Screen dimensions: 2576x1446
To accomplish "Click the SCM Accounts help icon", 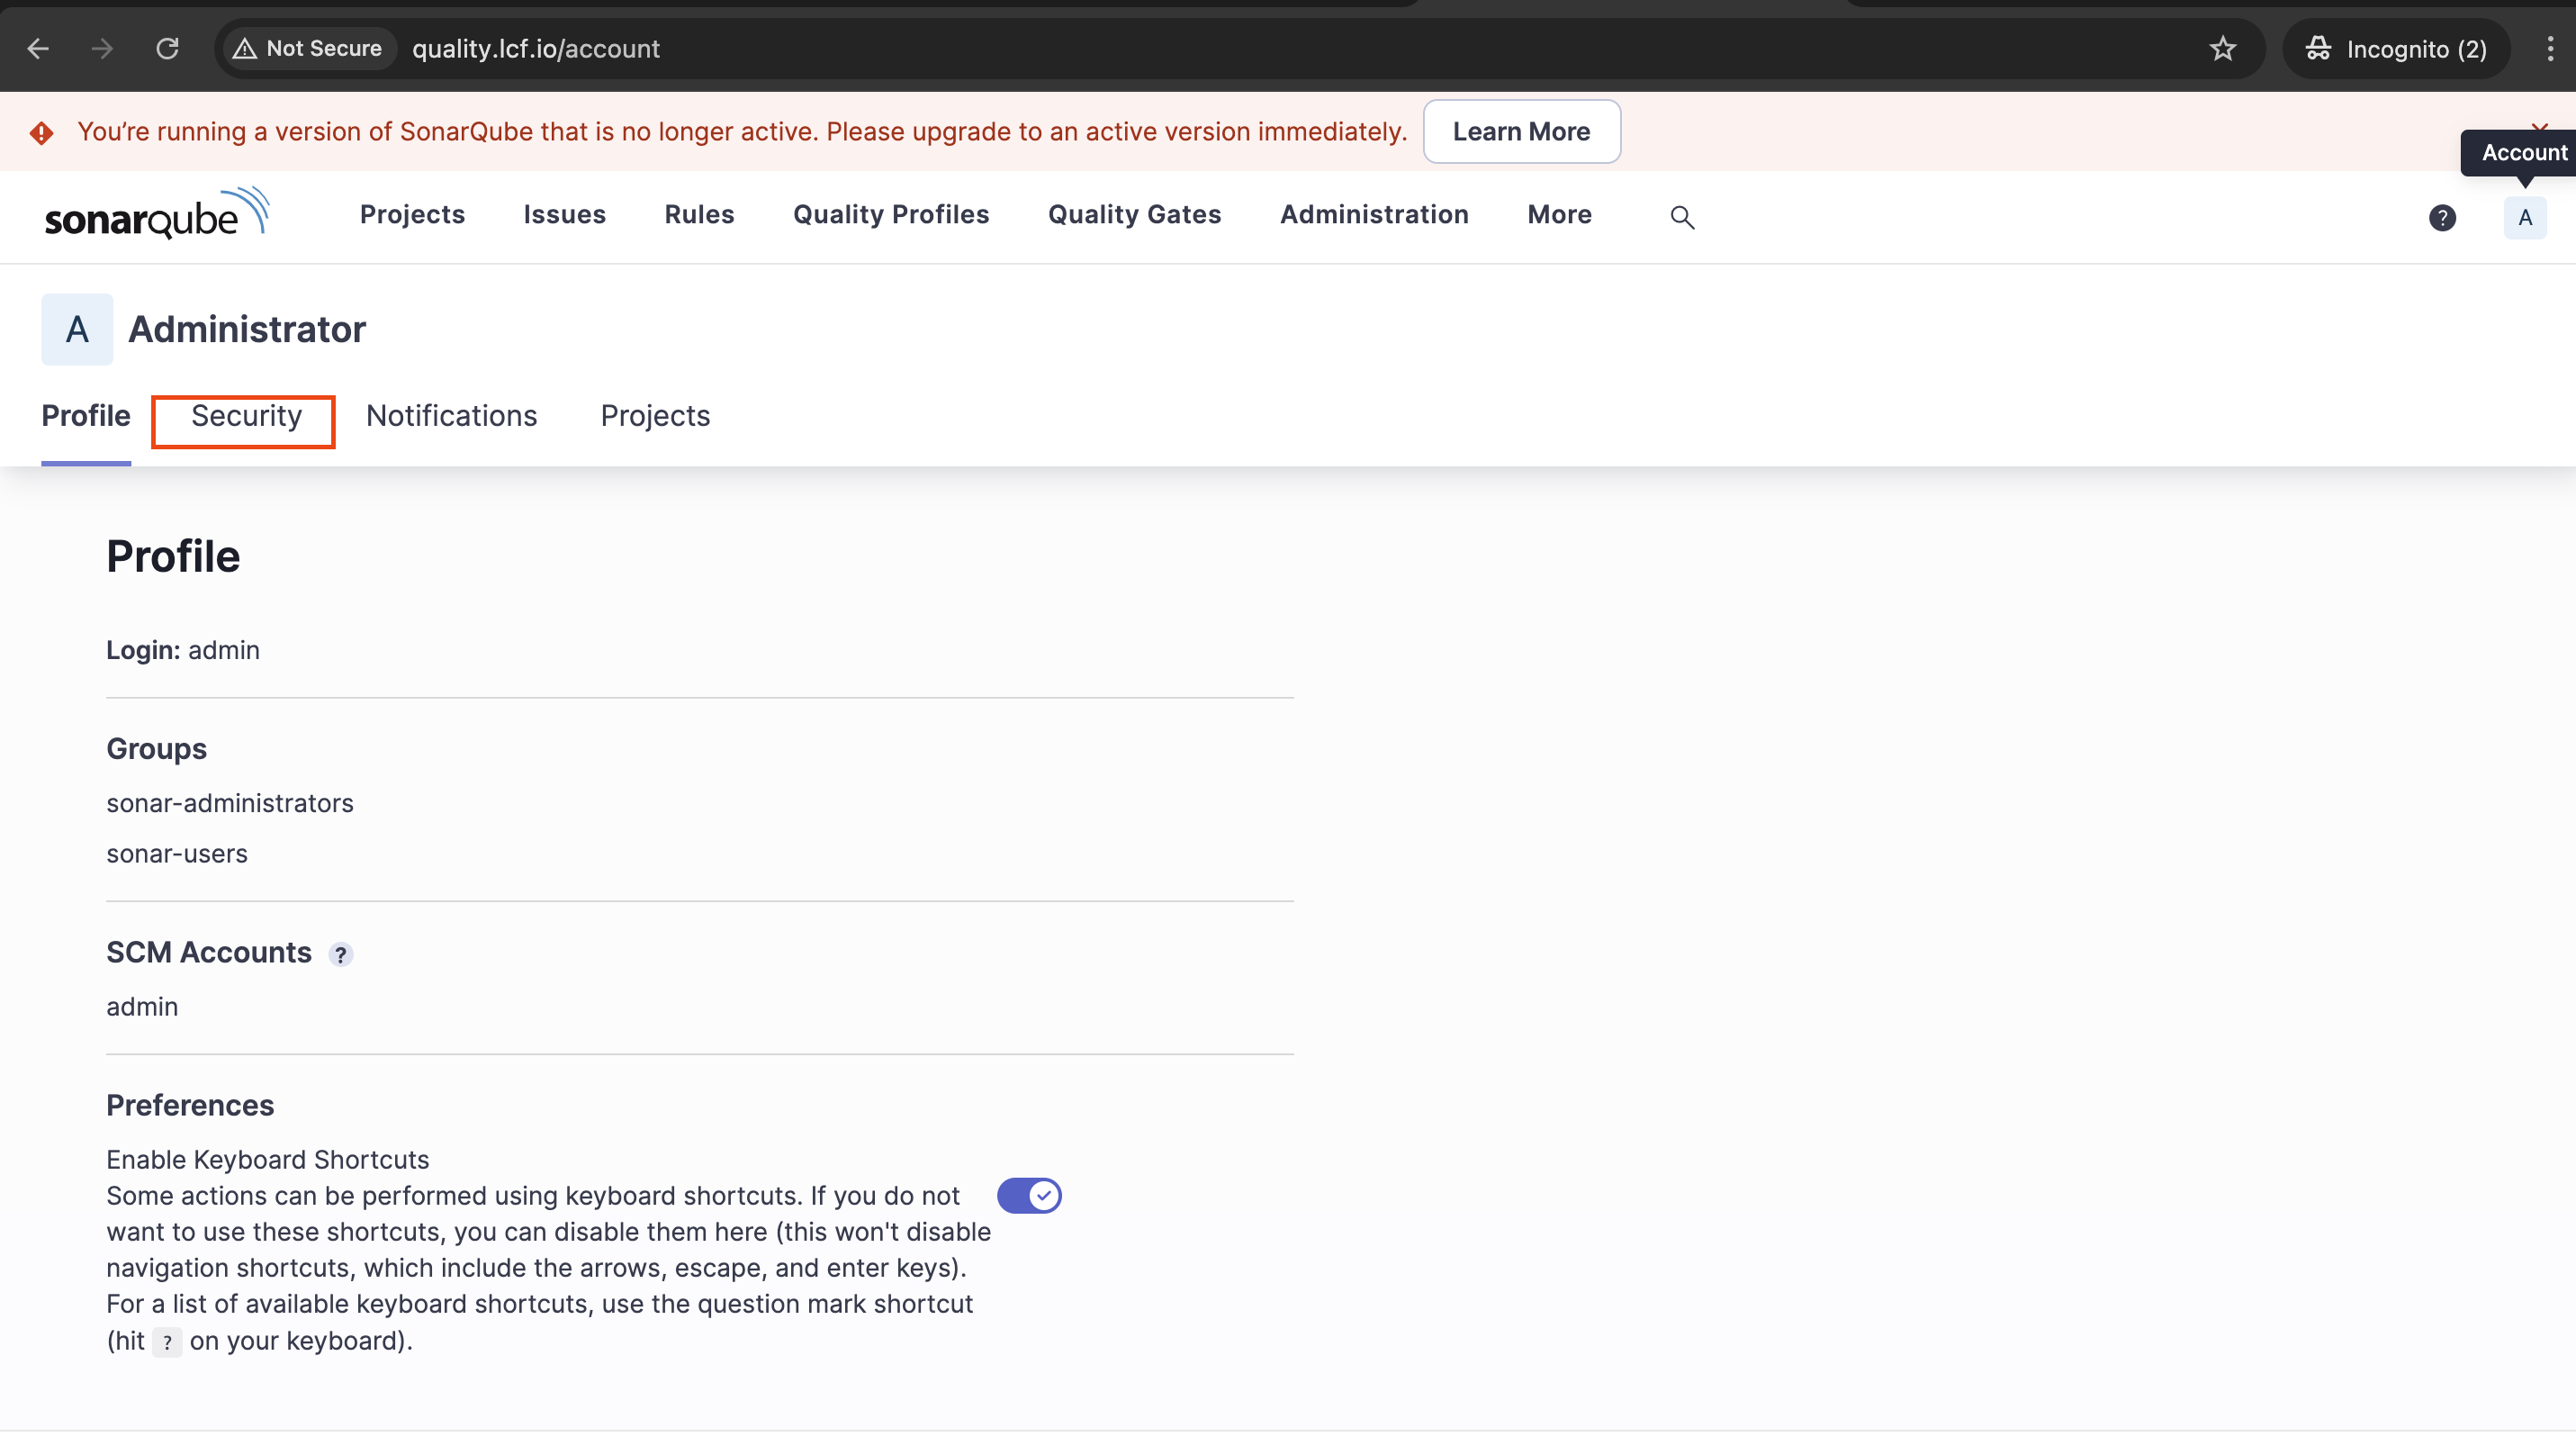I will pyautogui.click(x=341, y=955).
